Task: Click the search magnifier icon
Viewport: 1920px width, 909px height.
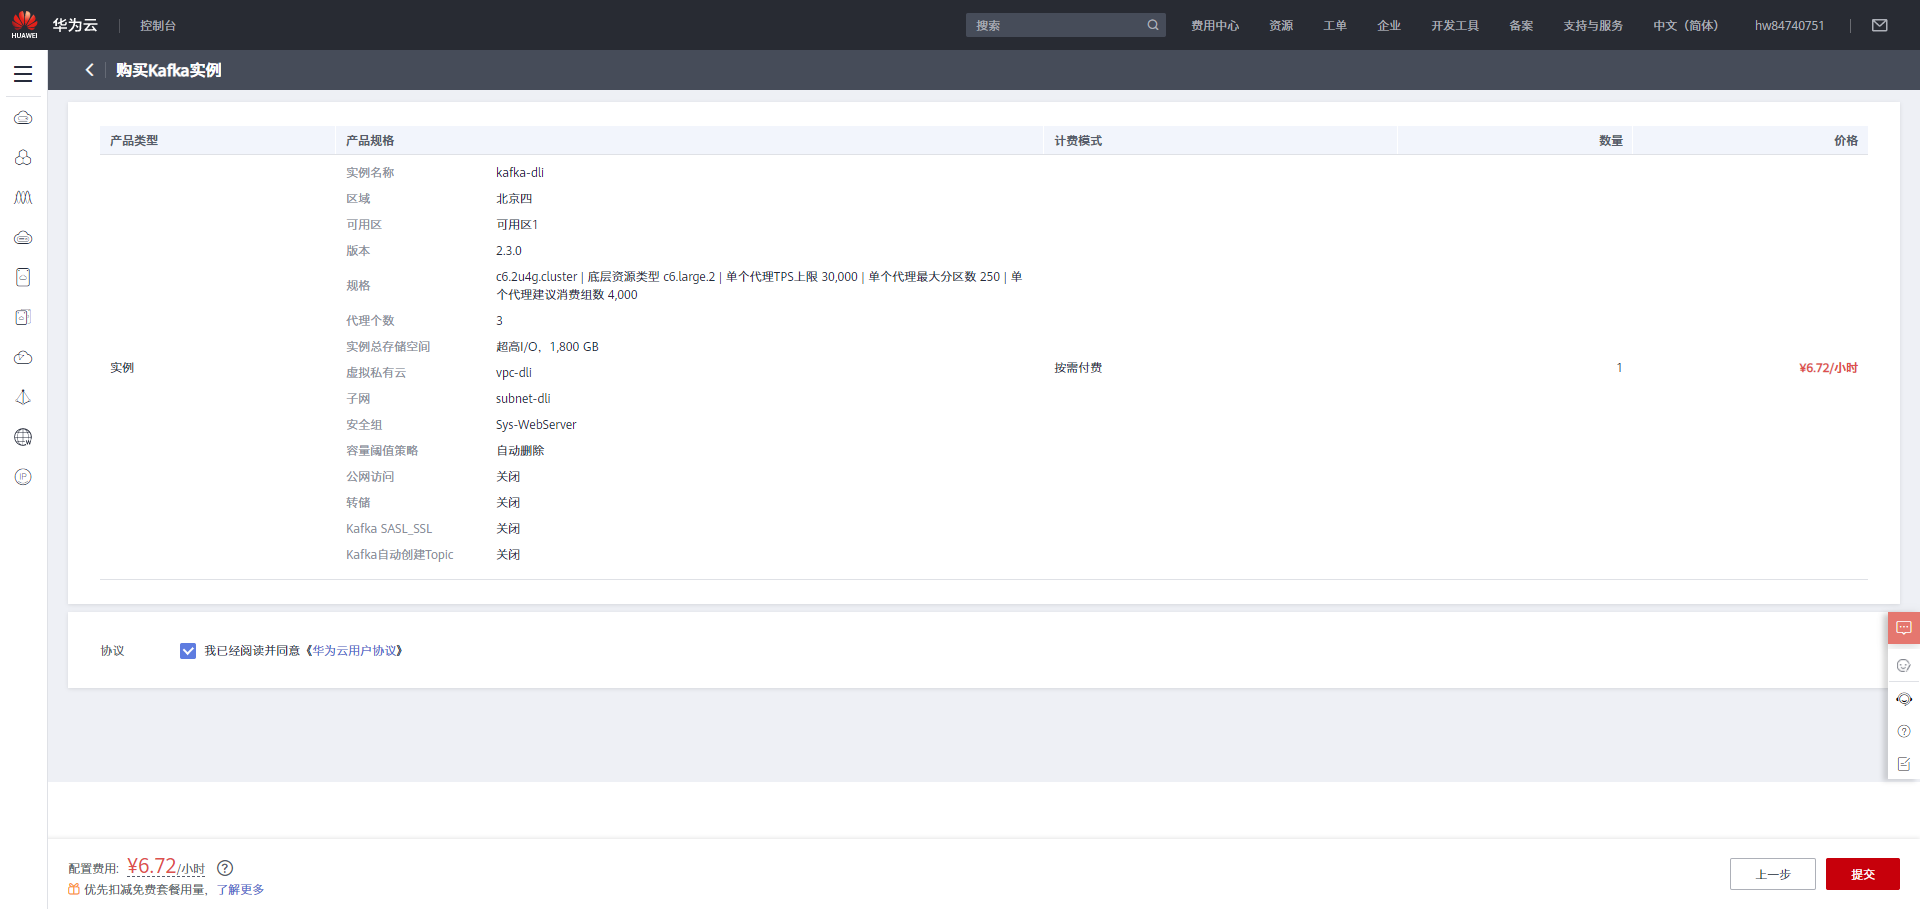Action: (1153, 25)
